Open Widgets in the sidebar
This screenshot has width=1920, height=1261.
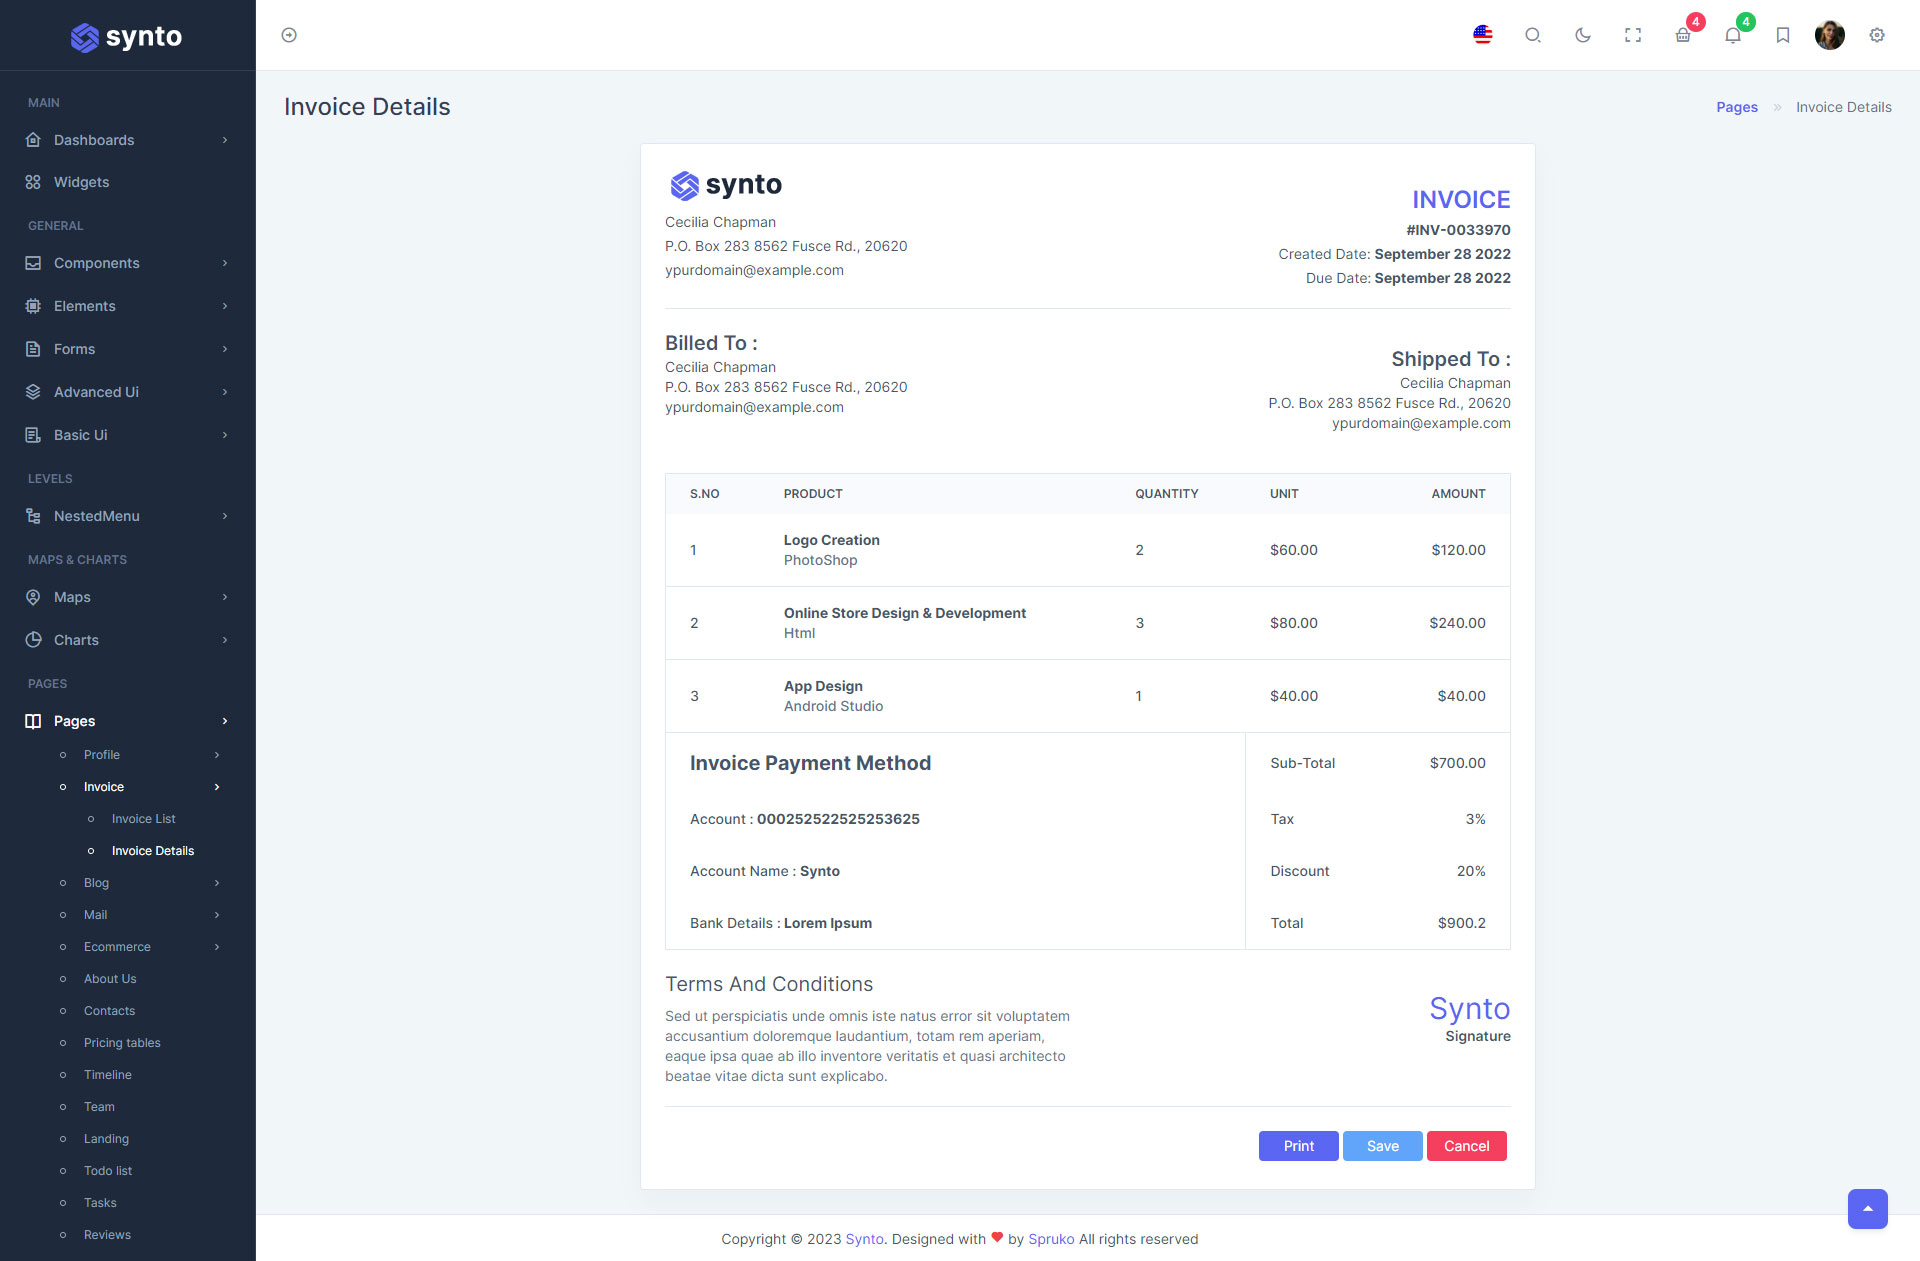(x=81, y=182)
